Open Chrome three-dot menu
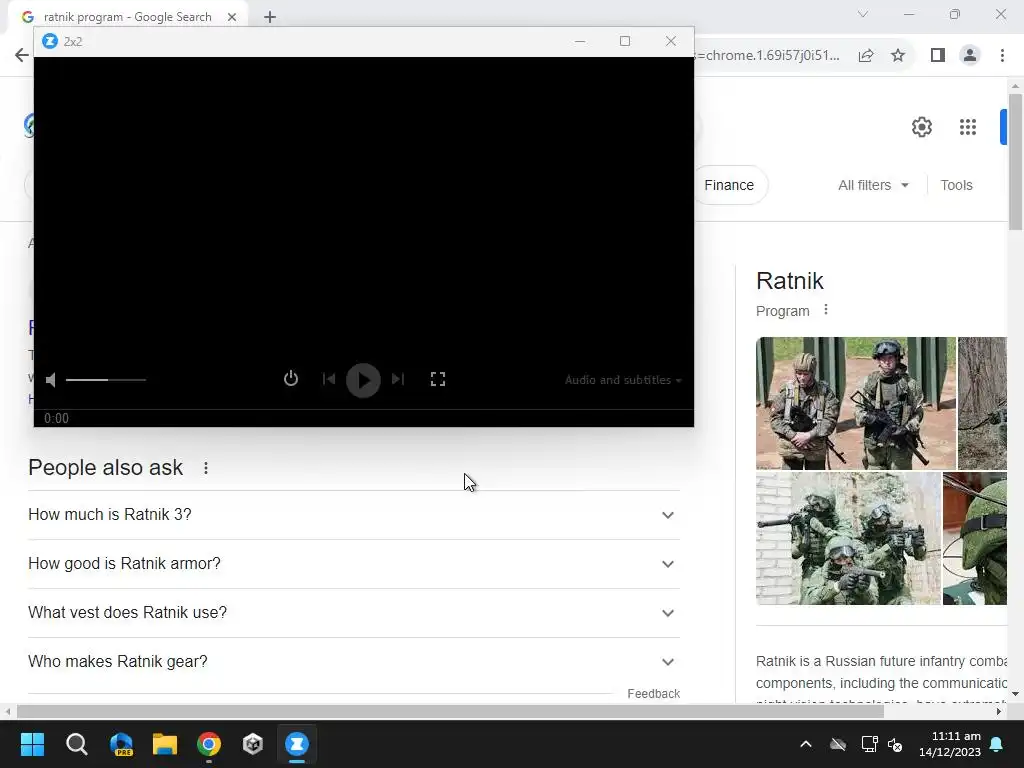Image resolution: width=1024 pixels, height=768 pixels. [1002, 56]
